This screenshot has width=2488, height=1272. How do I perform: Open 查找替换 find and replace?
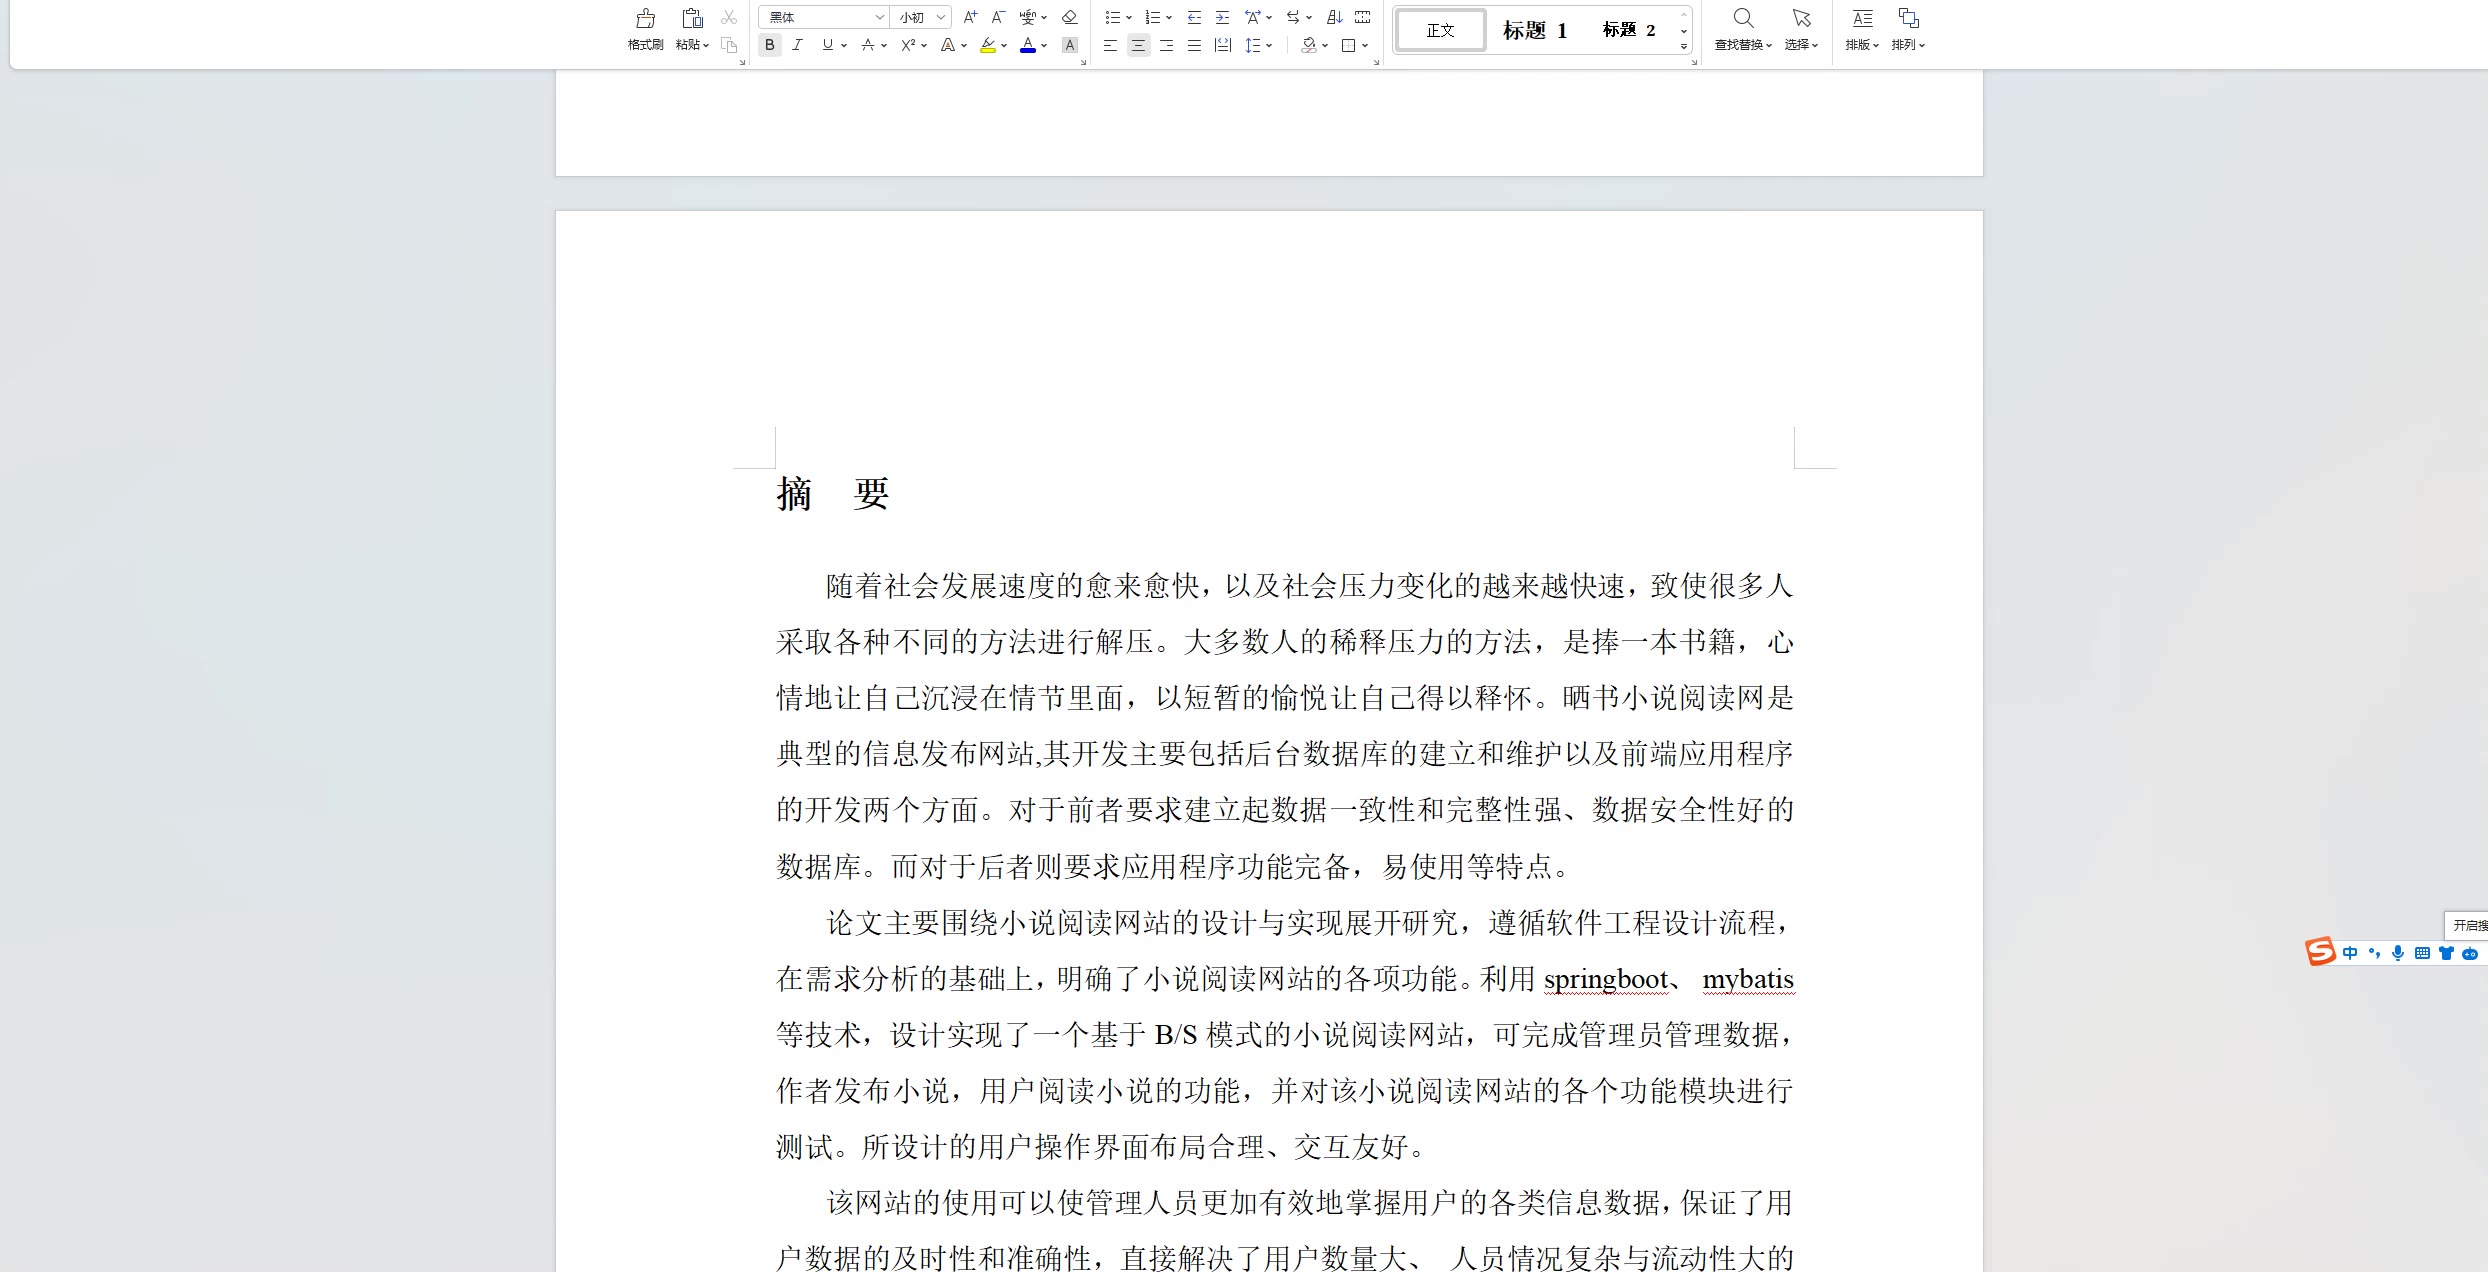(1743, 30)
